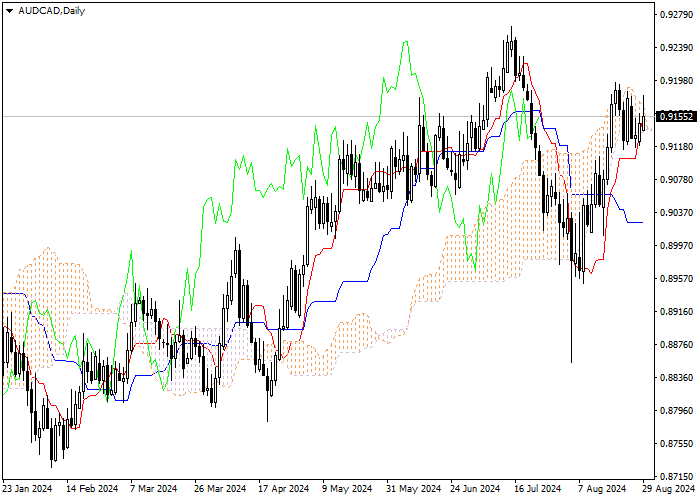700x500 pixels.
Task: Click the 9 May 2024 date label
Action: pyautogui.click(x=347, y=489)
